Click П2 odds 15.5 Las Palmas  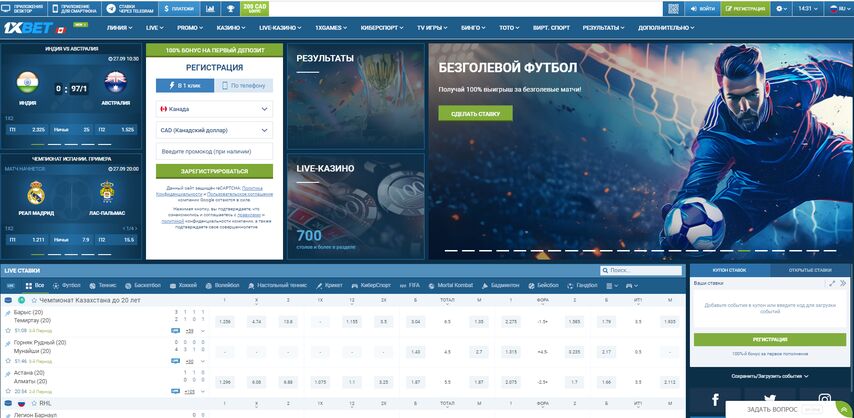tap(117, 239)
